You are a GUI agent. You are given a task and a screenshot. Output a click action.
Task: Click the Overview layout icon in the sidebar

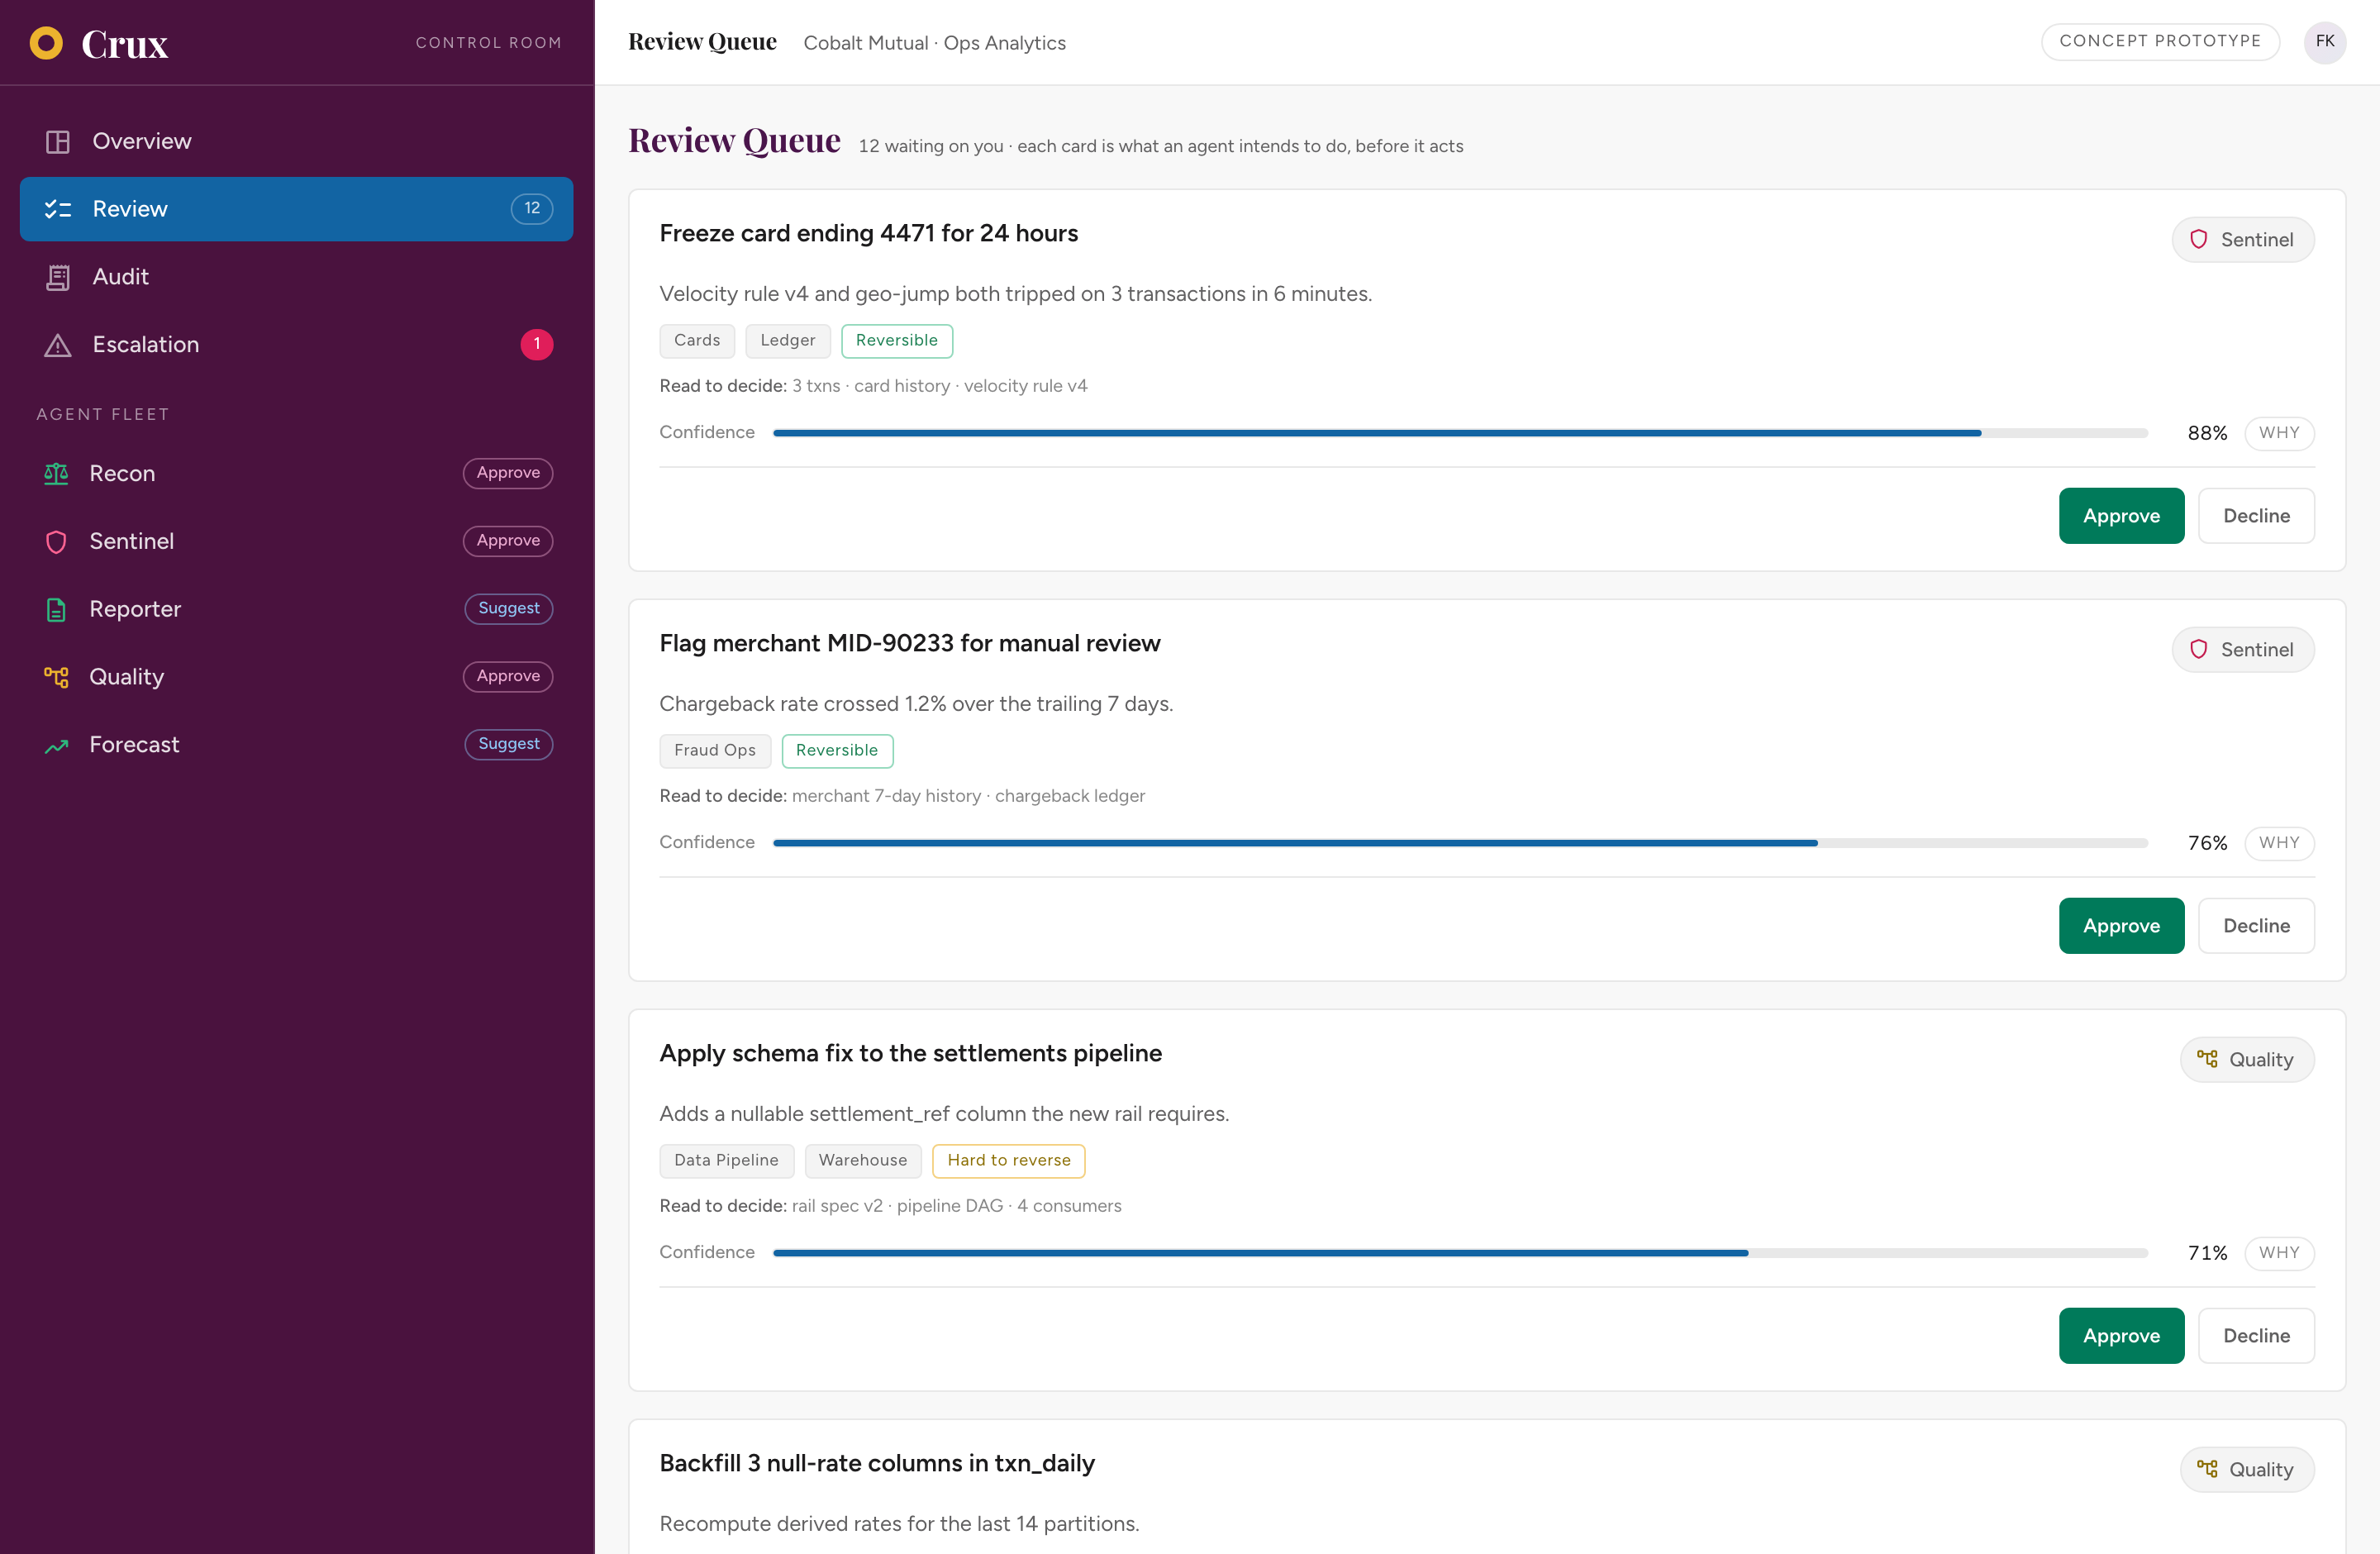[58, 142]
